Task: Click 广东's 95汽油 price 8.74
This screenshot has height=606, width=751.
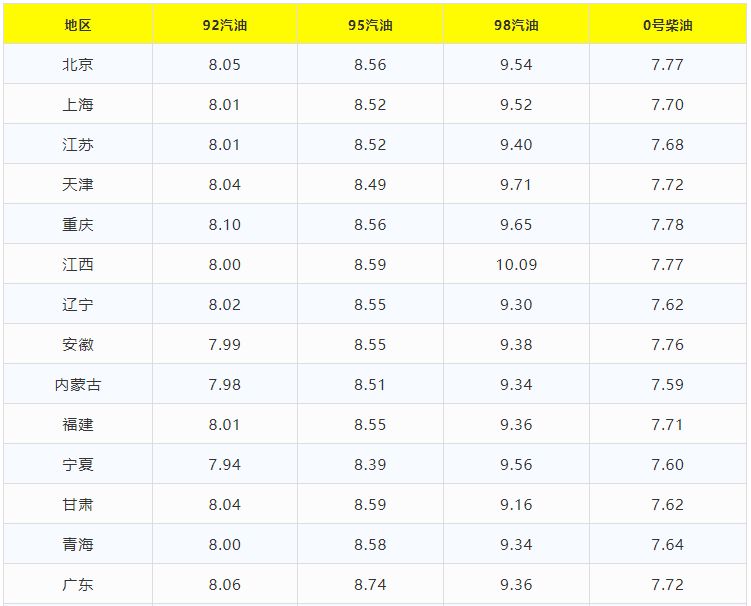Action: point(370,585)
